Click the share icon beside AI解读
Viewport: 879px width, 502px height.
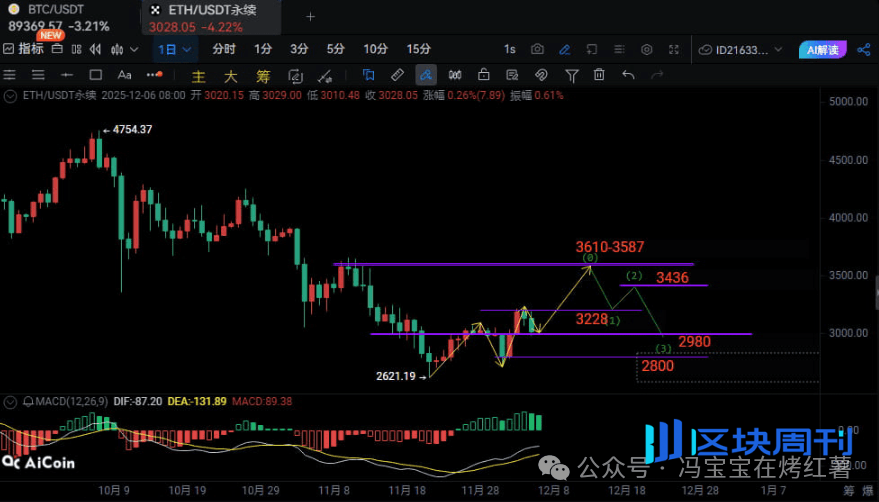tap(864, 49)
